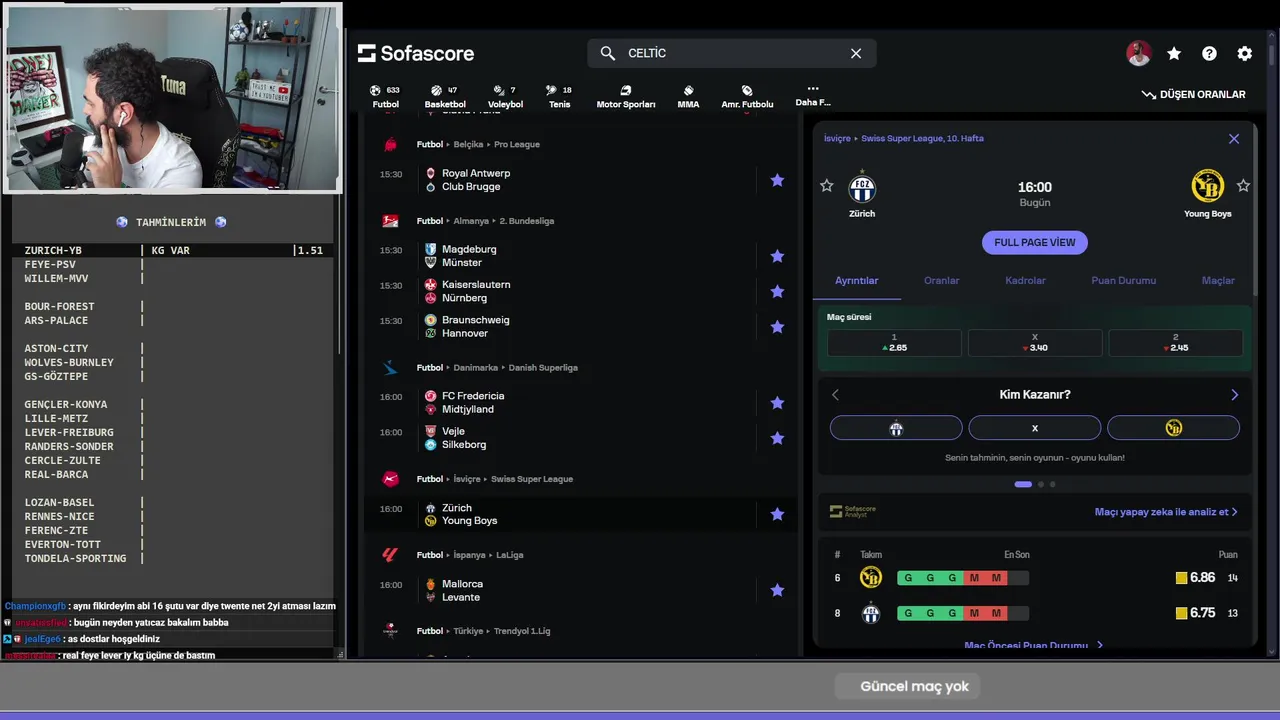
Task: Click the Zürich crest in match panel
Action: (862, 187)
